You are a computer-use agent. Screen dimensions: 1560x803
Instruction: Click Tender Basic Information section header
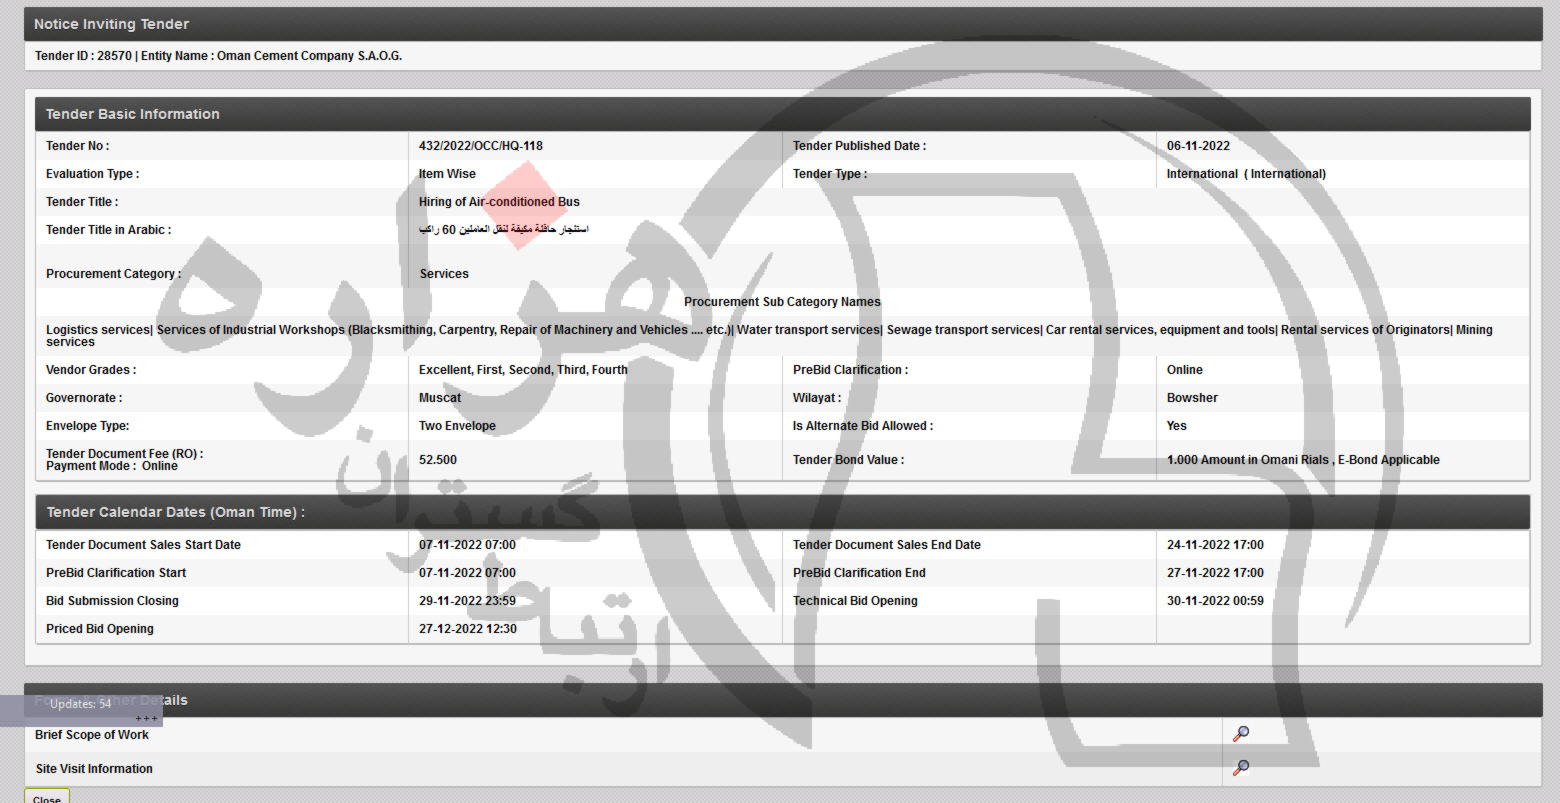coord(783,114)
